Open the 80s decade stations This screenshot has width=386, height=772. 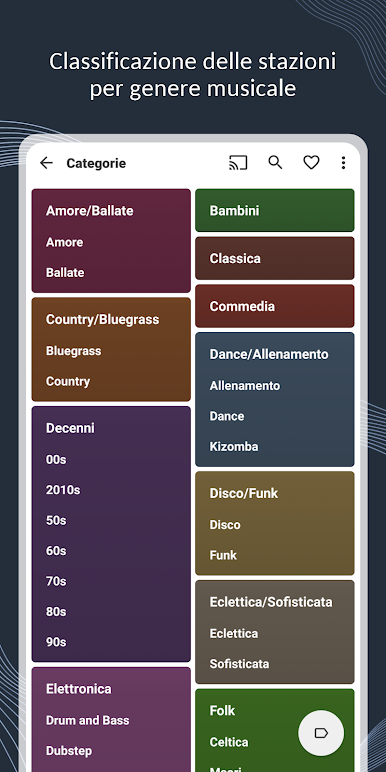tap(56, 611)
